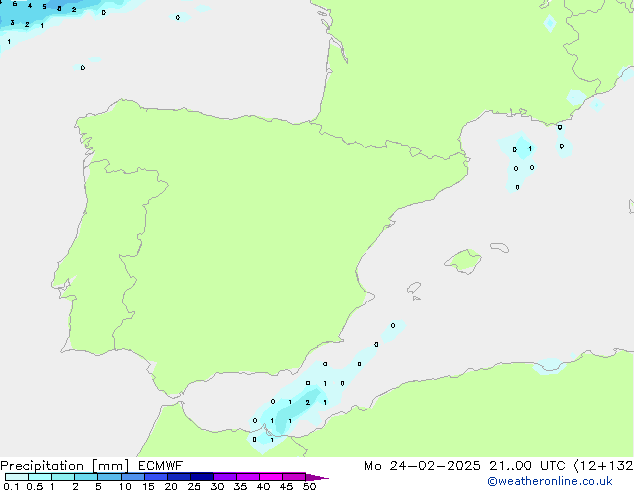This screenshot has height=490, width=634.
Task: Click the "(12+132" forecast run label
Action: click(x=603, y=466)
